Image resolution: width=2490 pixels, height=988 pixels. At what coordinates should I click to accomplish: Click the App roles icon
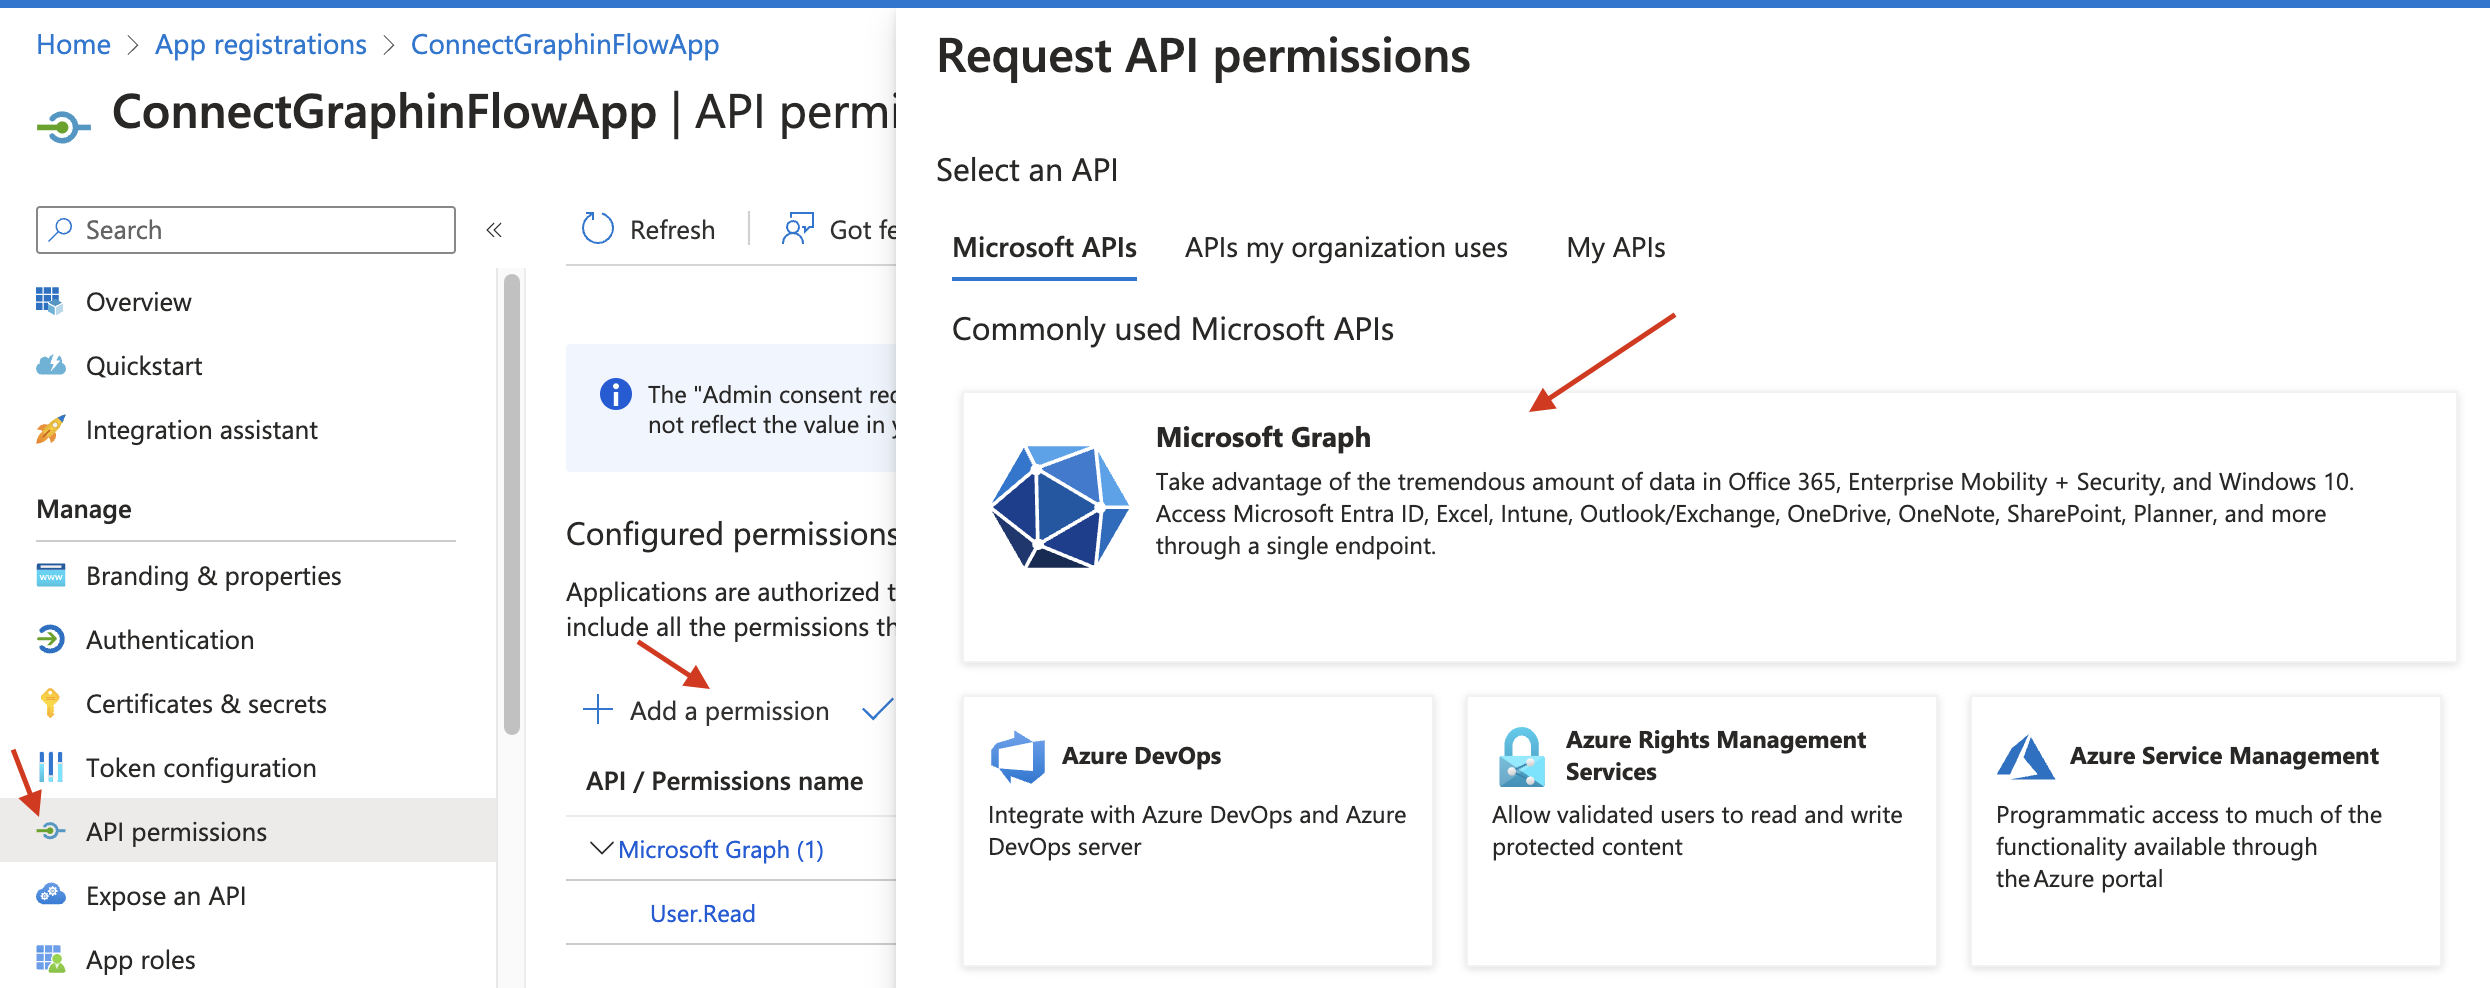point(50,959)
